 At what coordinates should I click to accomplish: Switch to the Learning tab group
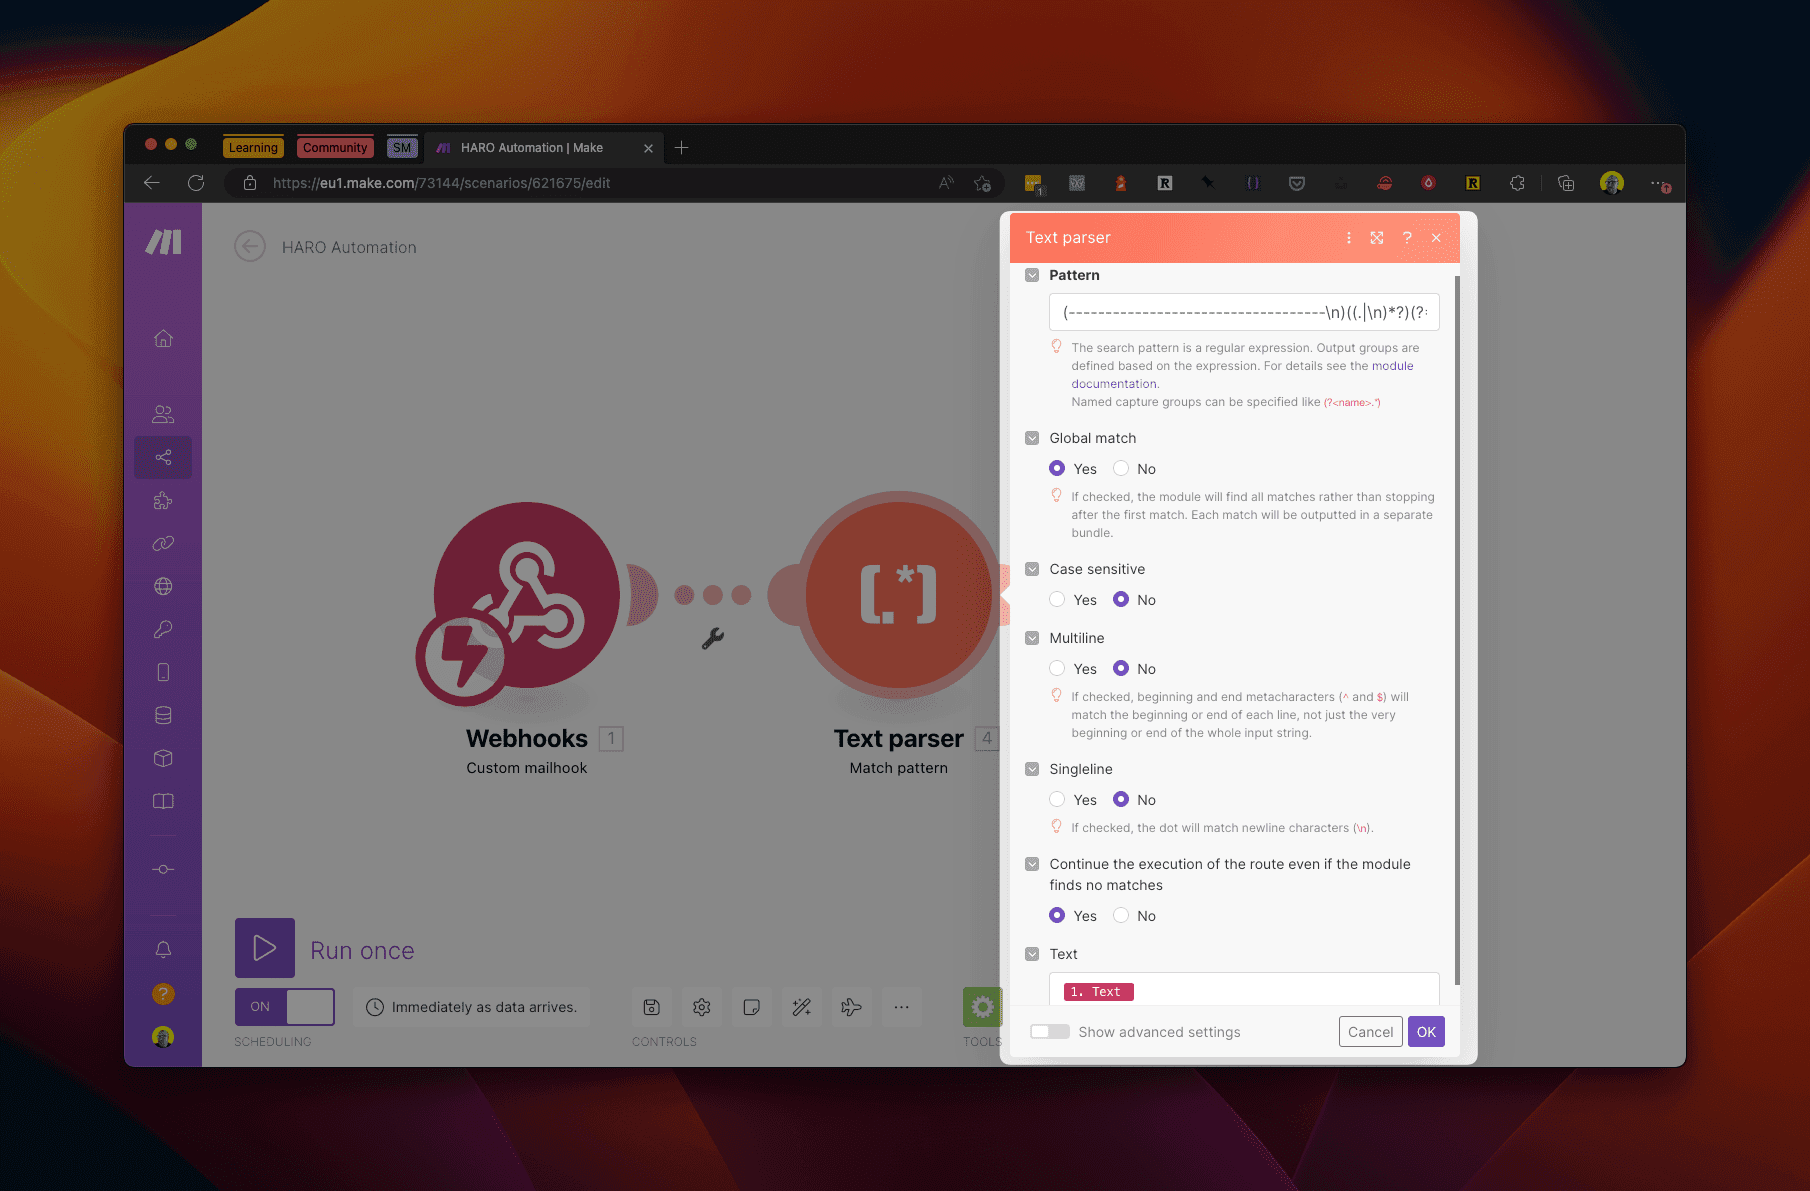pyautogui.click(x=253, y=148)
